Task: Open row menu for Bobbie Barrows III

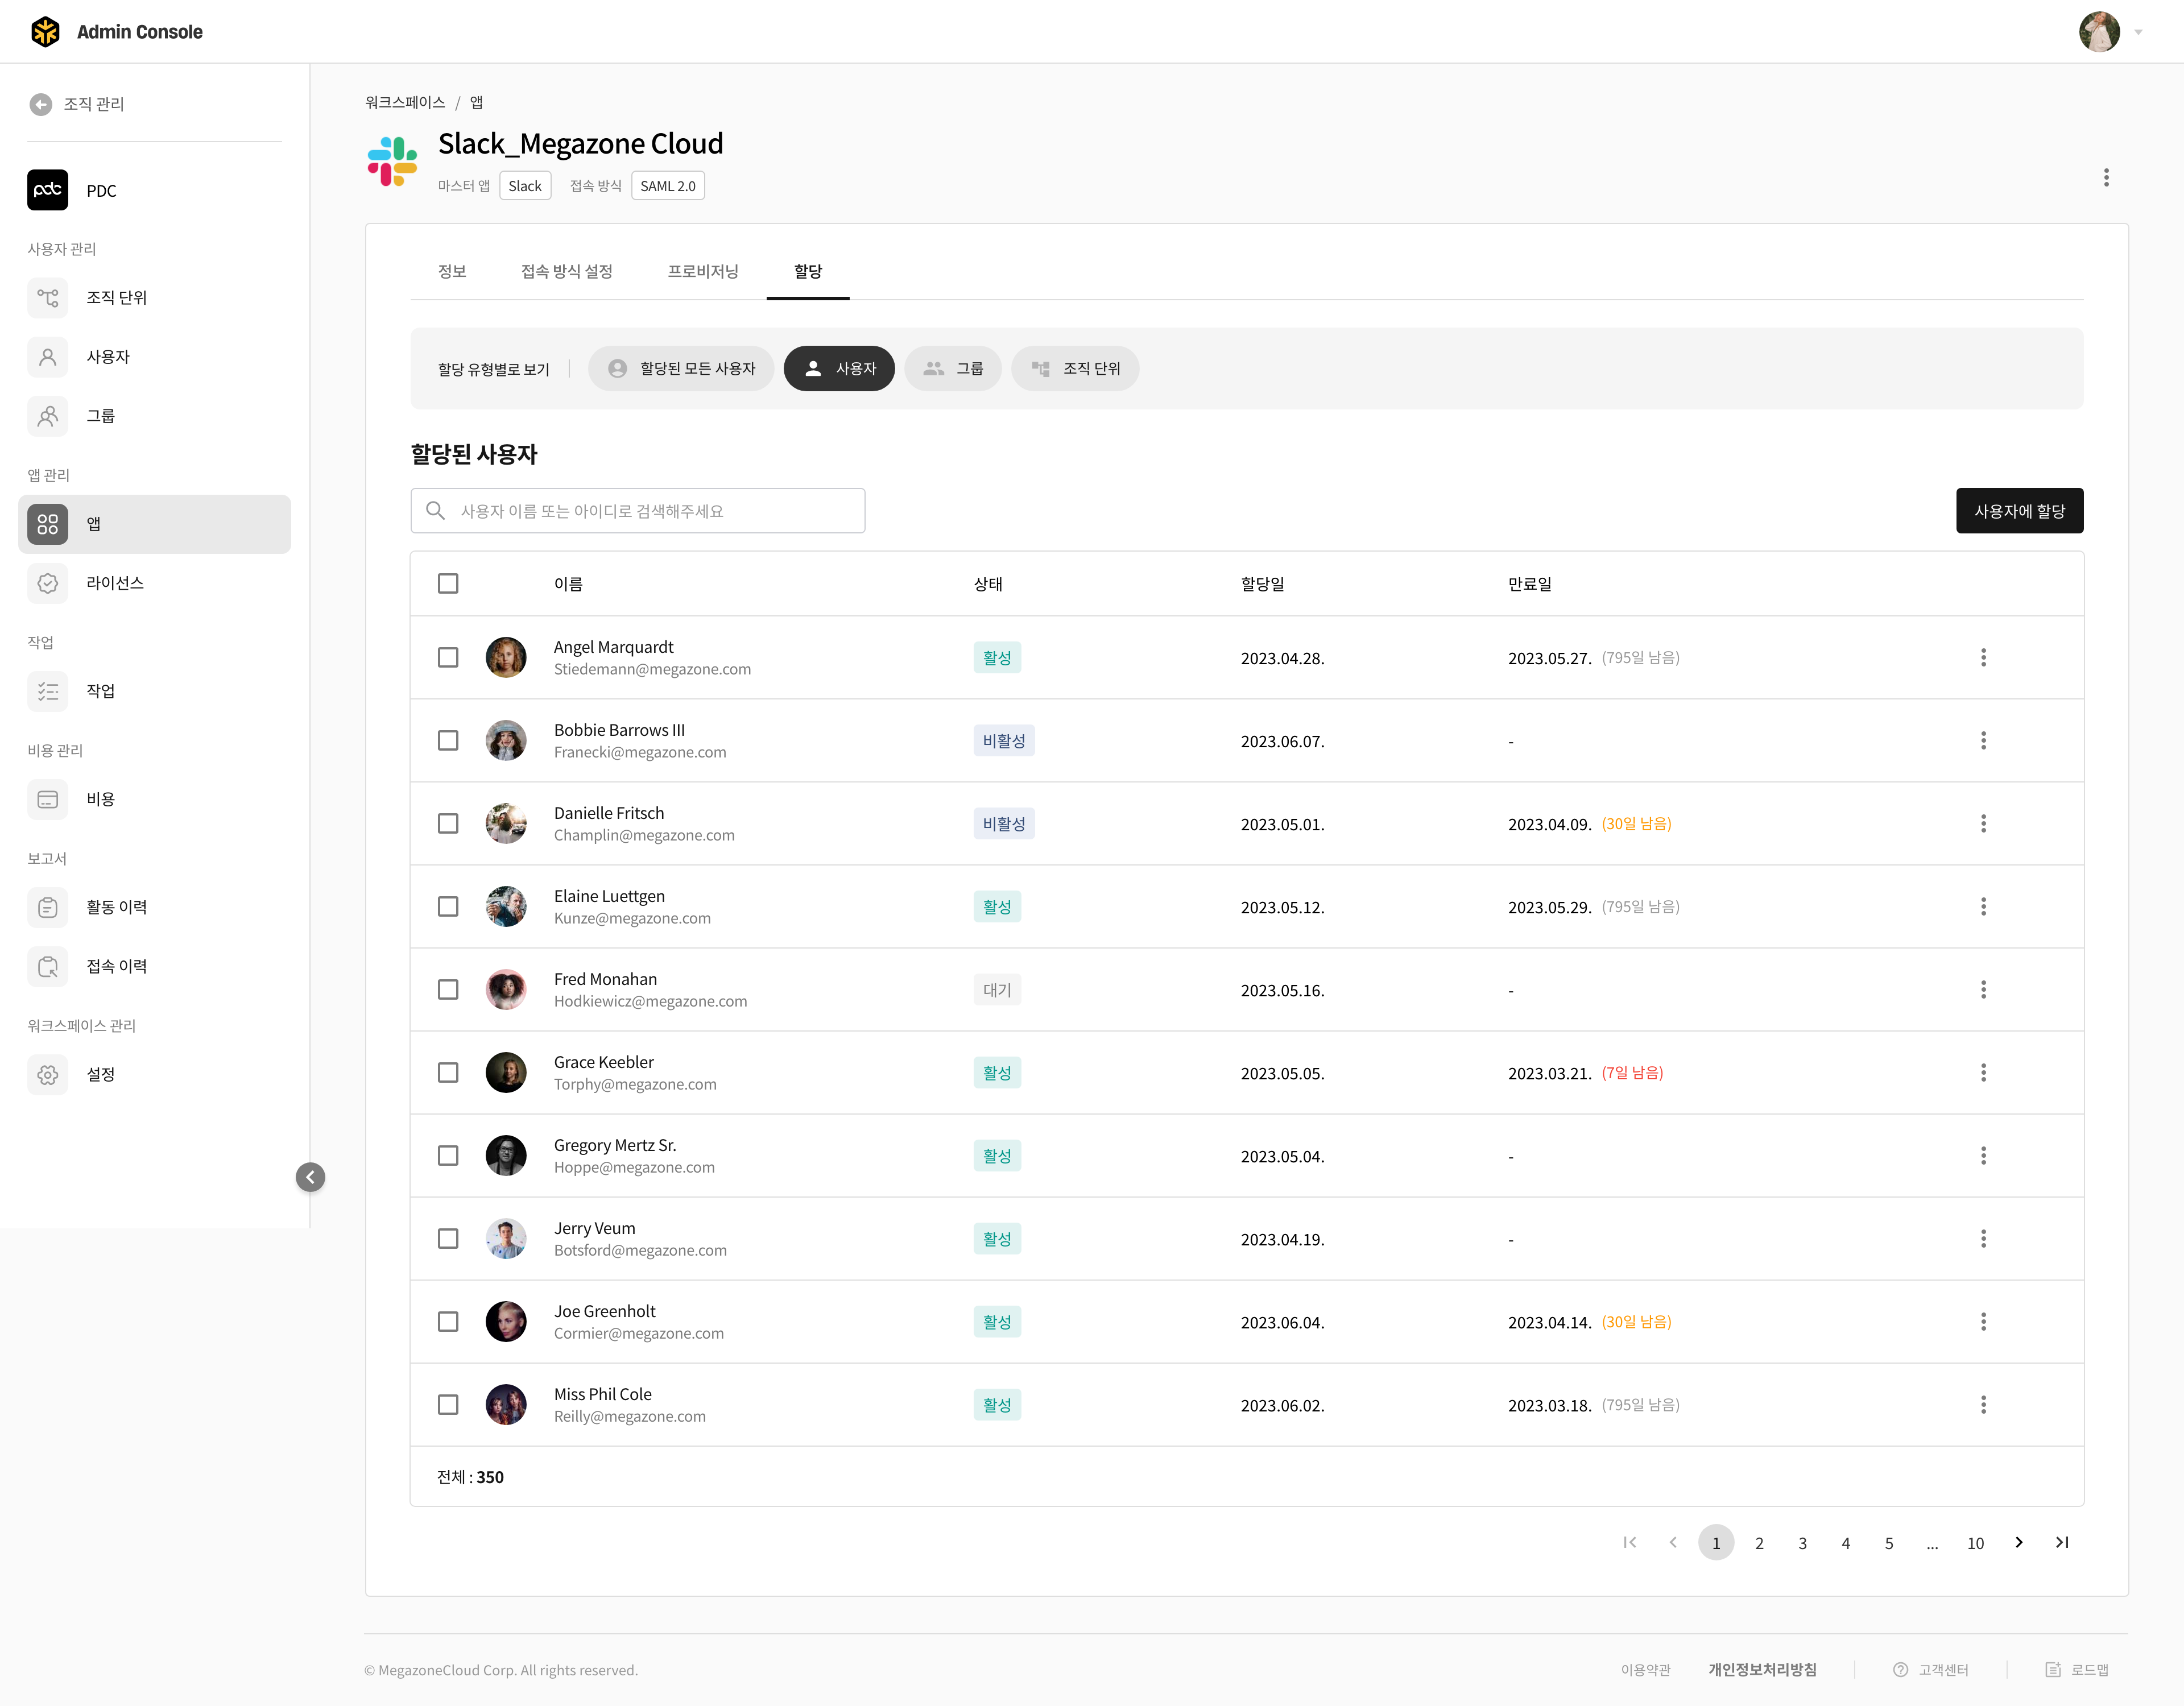Action: [1983, 741]
